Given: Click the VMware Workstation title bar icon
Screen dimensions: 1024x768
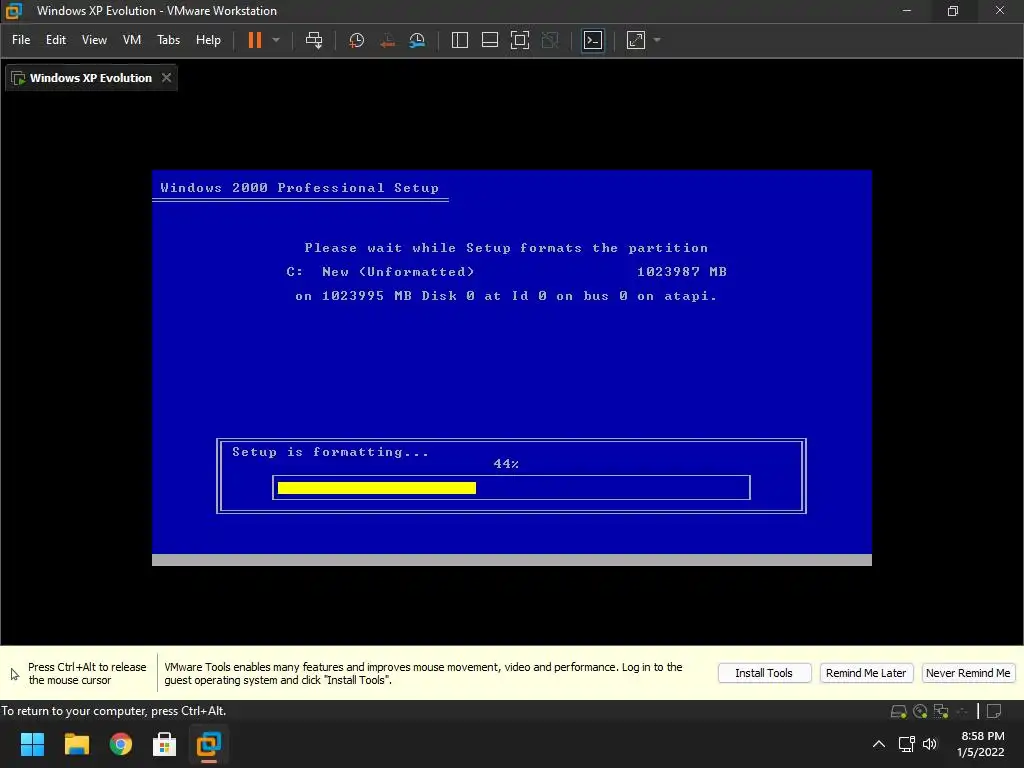Looking at the screenshot, I should (14, 10).
